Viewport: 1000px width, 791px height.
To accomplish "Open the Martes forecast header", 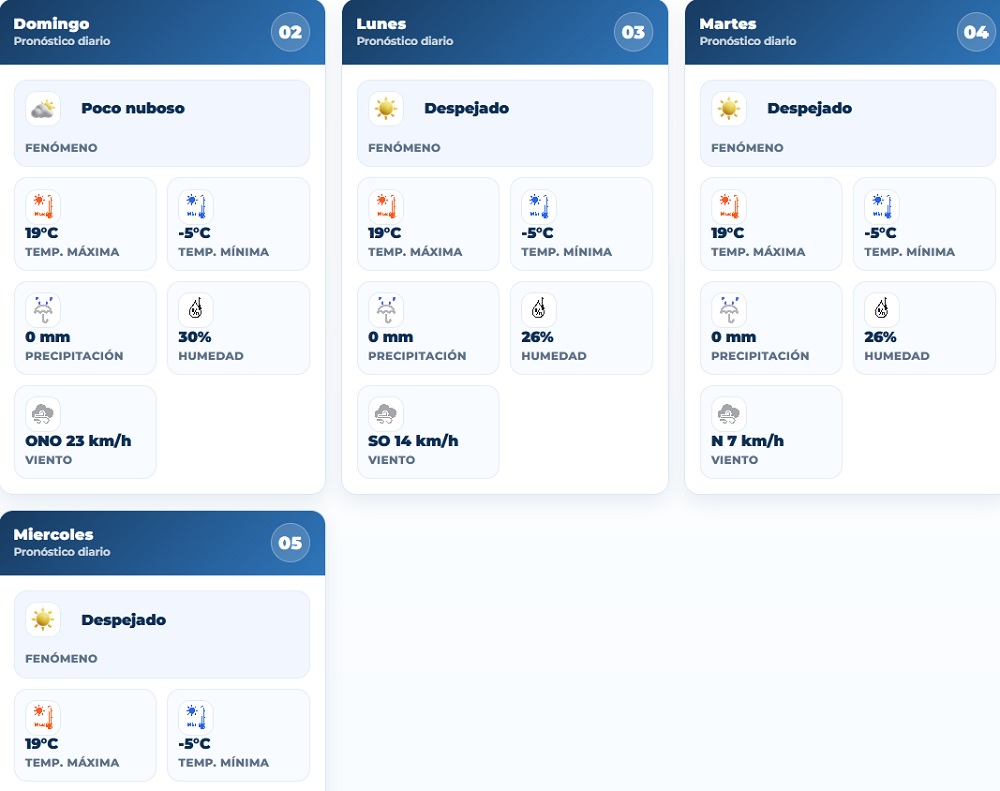I will tap(842, 32).
